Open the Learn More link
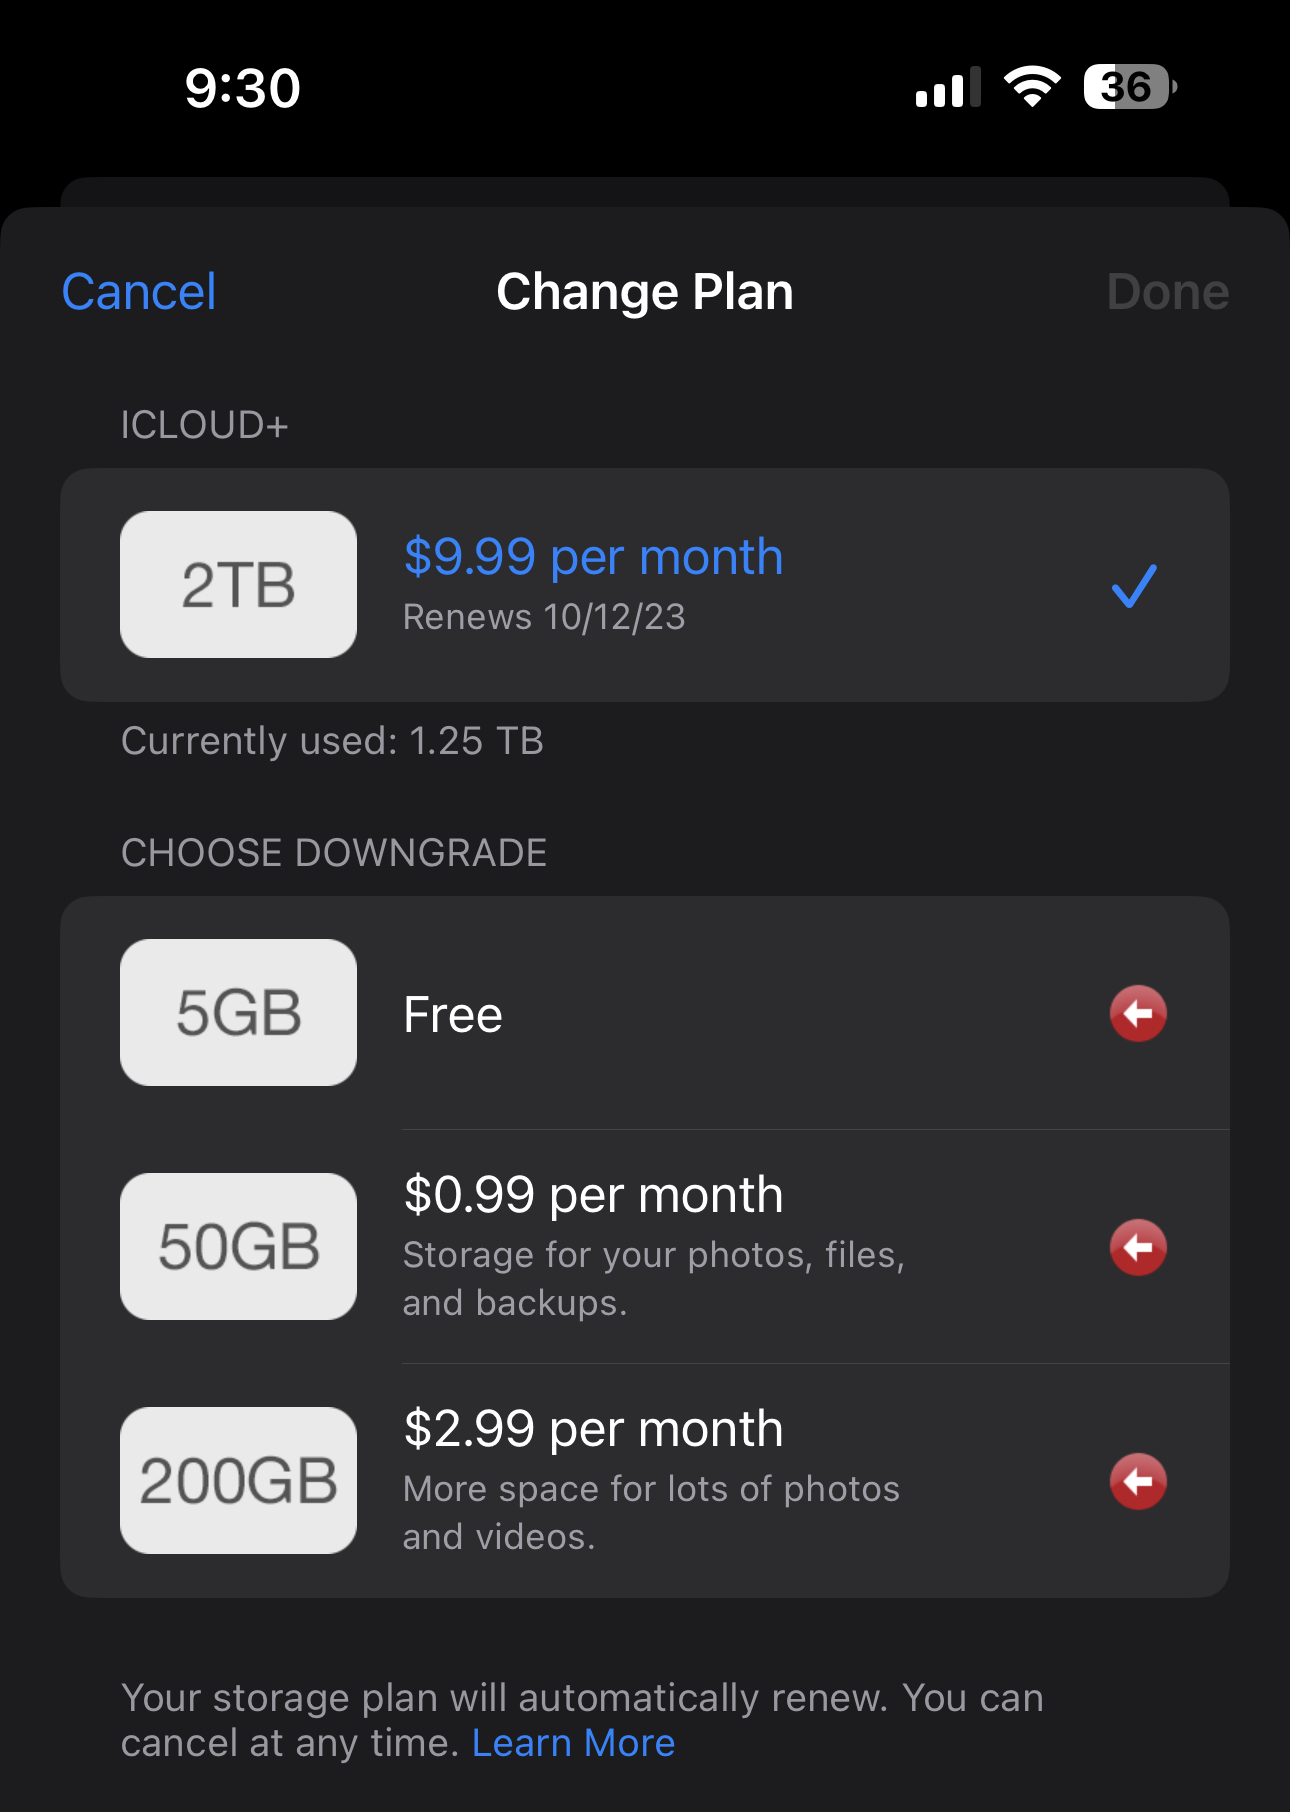Viewport: 1290px width, 1812px height. pyautogui.click(x=573, y=1743)
